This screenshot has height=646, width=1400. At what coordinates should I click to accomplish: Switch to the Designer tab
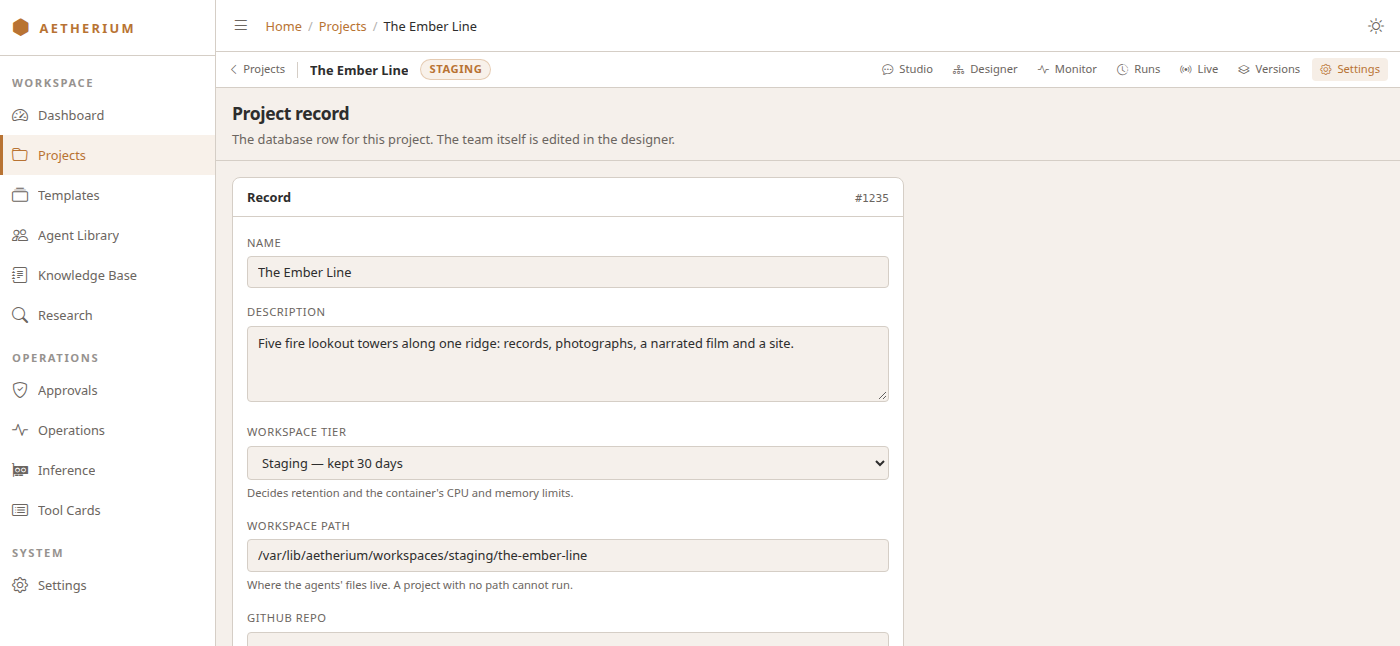(x=985, y=70)
